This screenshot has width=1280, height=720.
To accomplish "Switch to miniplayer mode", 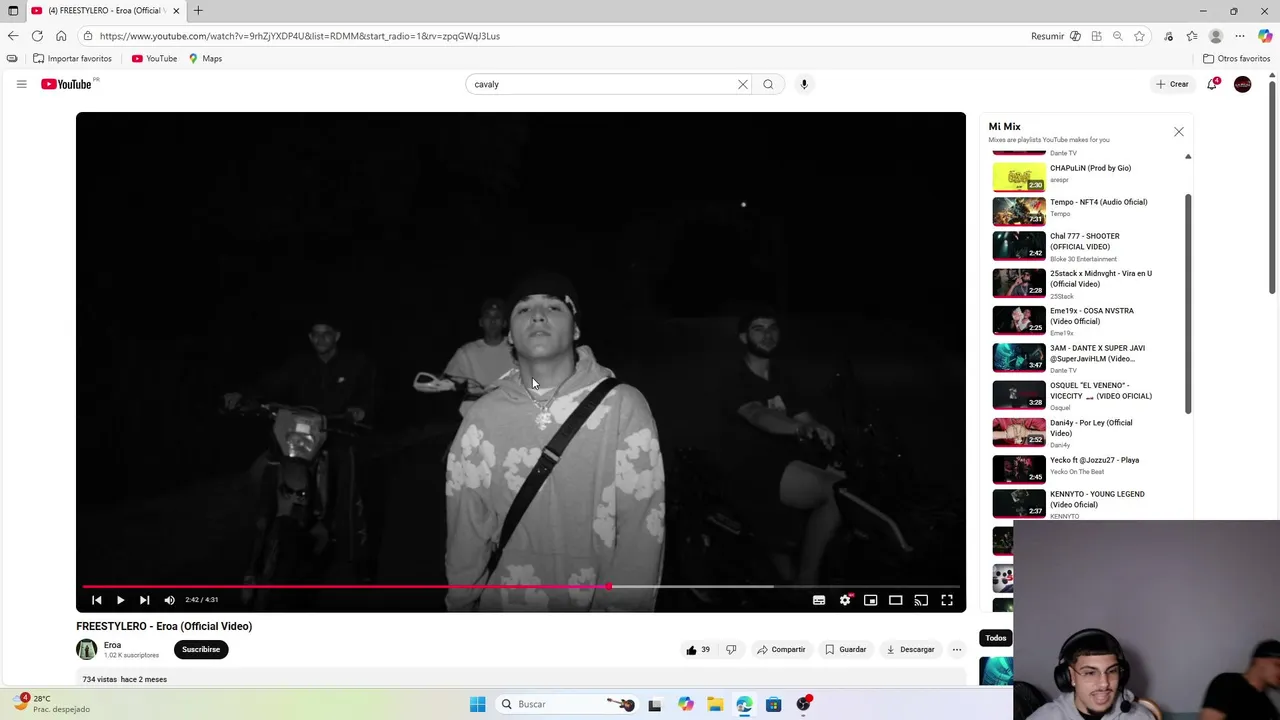I will coord(870,600).
